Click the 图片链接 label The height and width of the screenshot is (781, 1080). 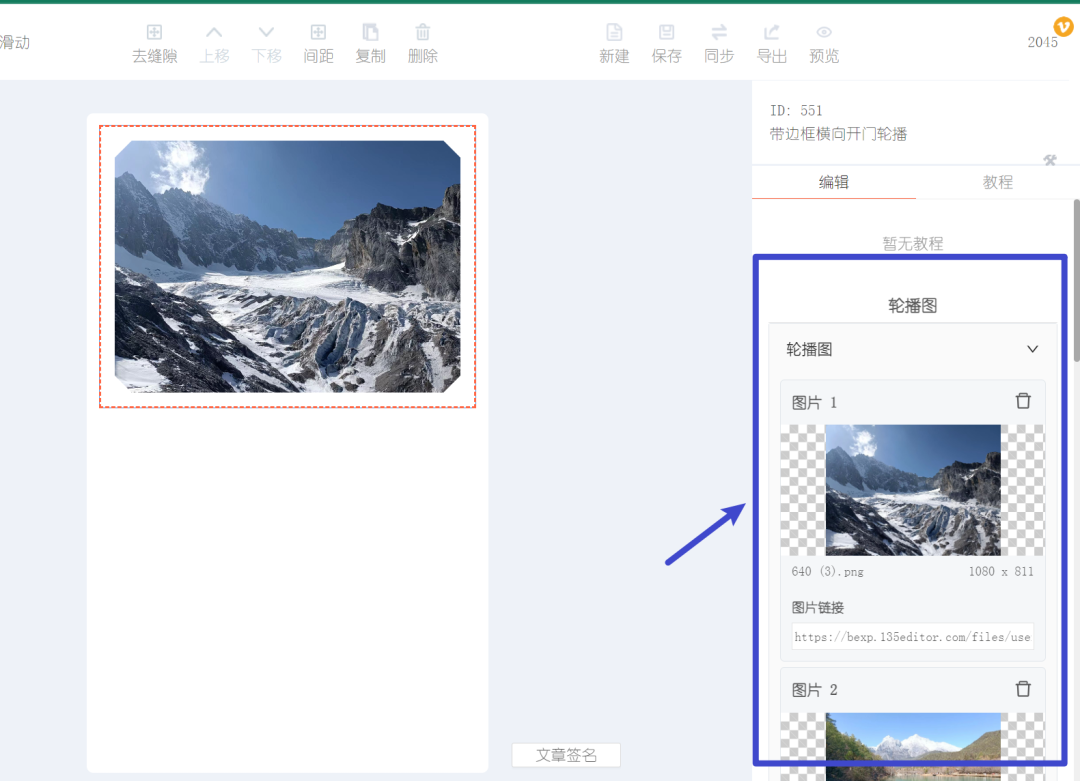coord(818,607)
